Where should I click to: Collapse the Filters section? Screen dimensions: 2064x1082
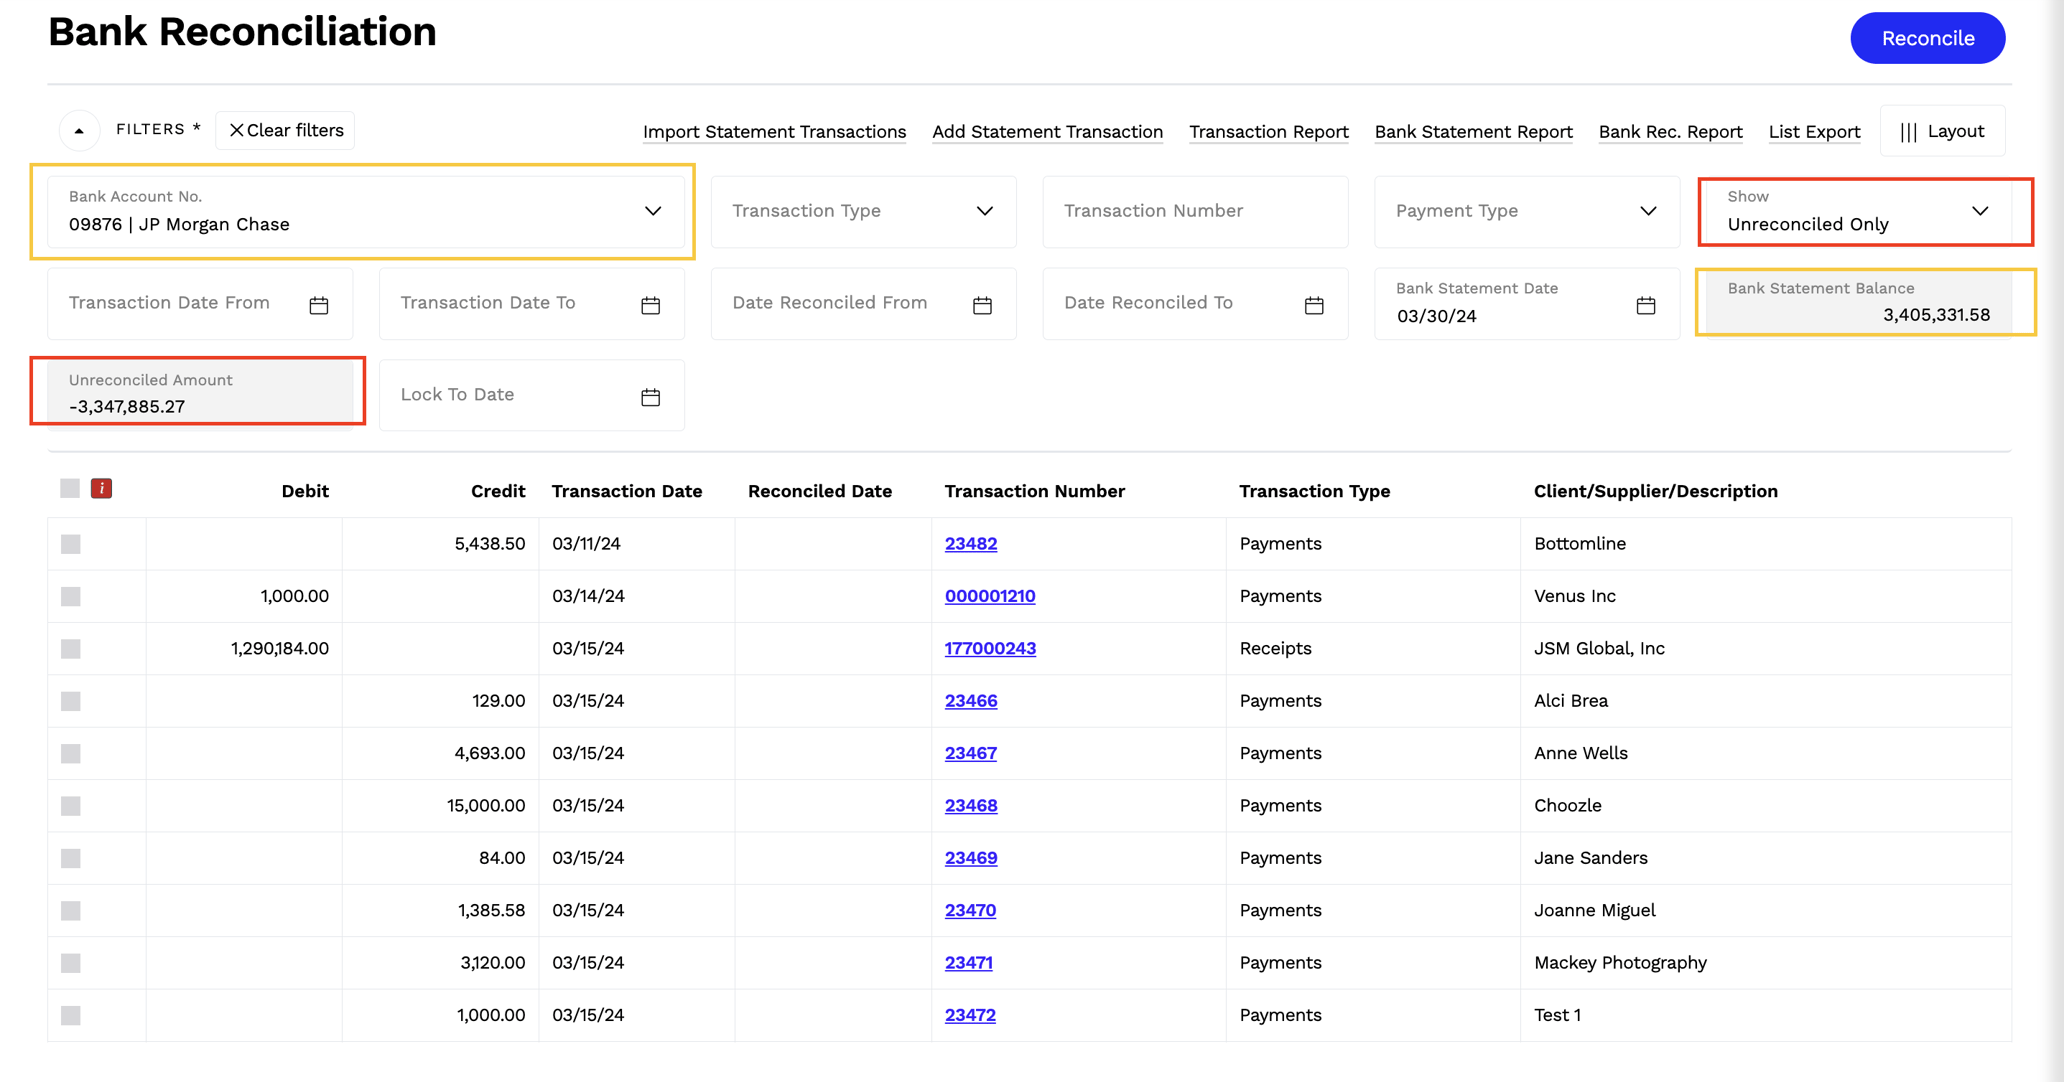pos(77,130)
